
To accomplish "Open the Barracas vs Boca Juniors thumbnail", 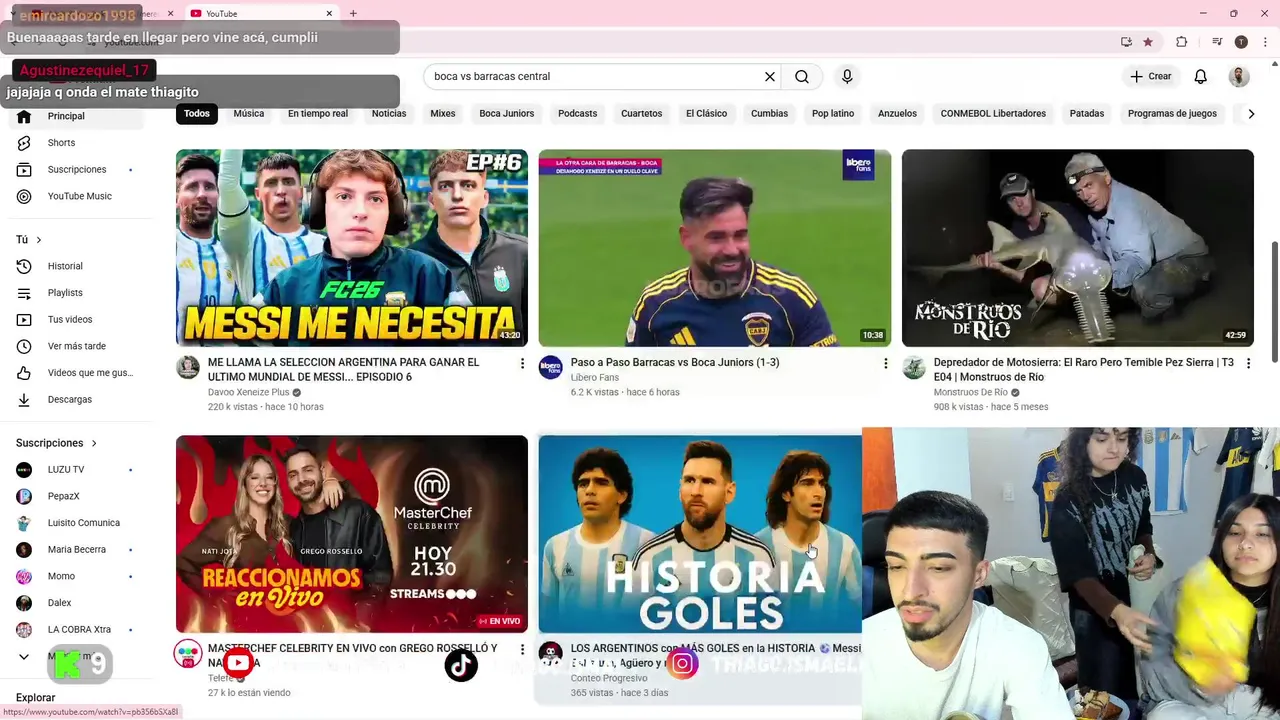I will pyautogui.click(x=715, y=248).
